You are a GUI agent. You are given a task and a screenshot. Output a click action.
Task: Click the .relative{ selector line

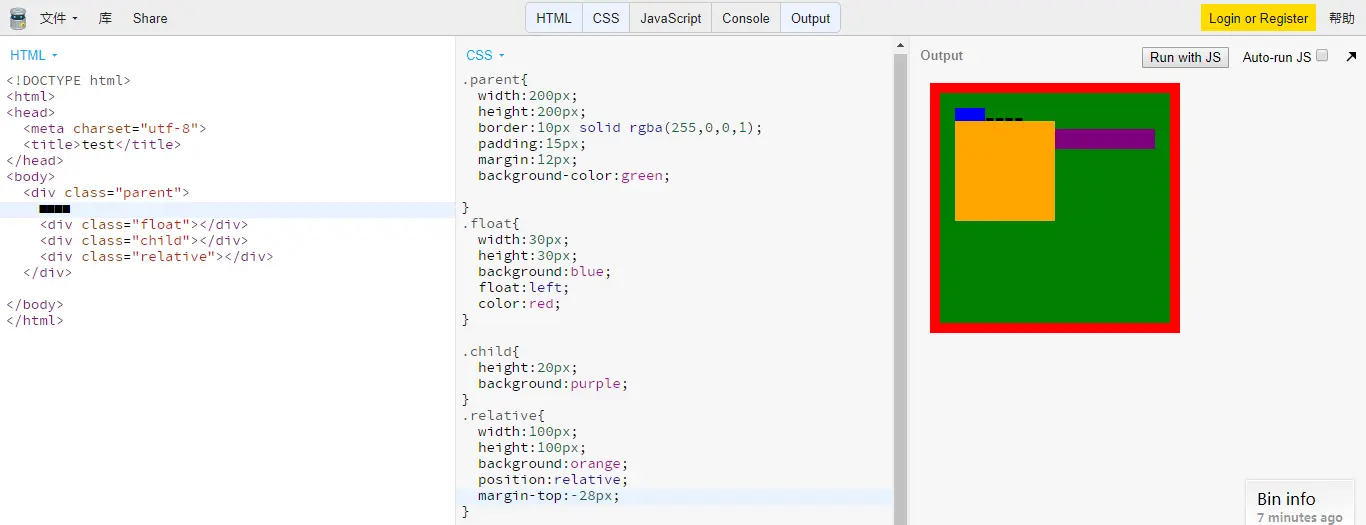[503, 416]
